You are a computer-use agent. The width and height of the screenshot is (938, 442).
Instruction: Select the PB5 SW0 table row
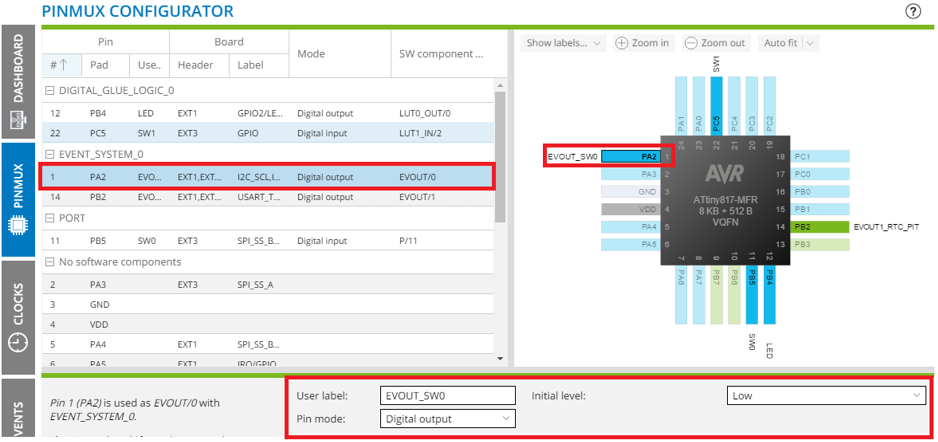(x=268, y=241)
